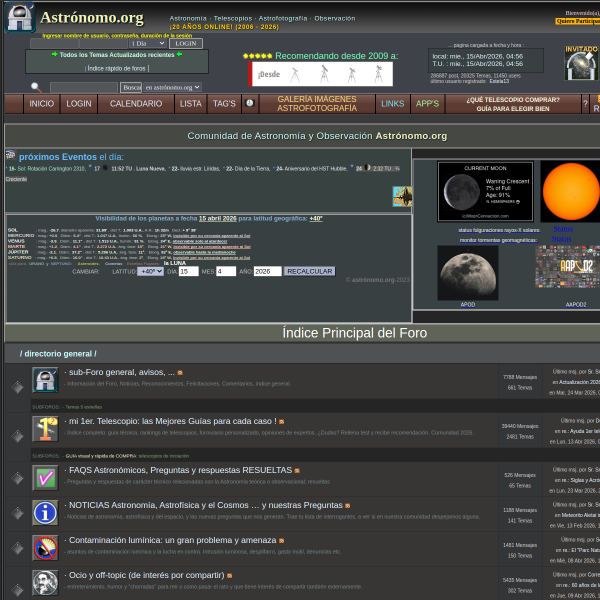The width and height of the screenshot is (600, 600).
Task: Click the username input field
Action: (54, 44)
